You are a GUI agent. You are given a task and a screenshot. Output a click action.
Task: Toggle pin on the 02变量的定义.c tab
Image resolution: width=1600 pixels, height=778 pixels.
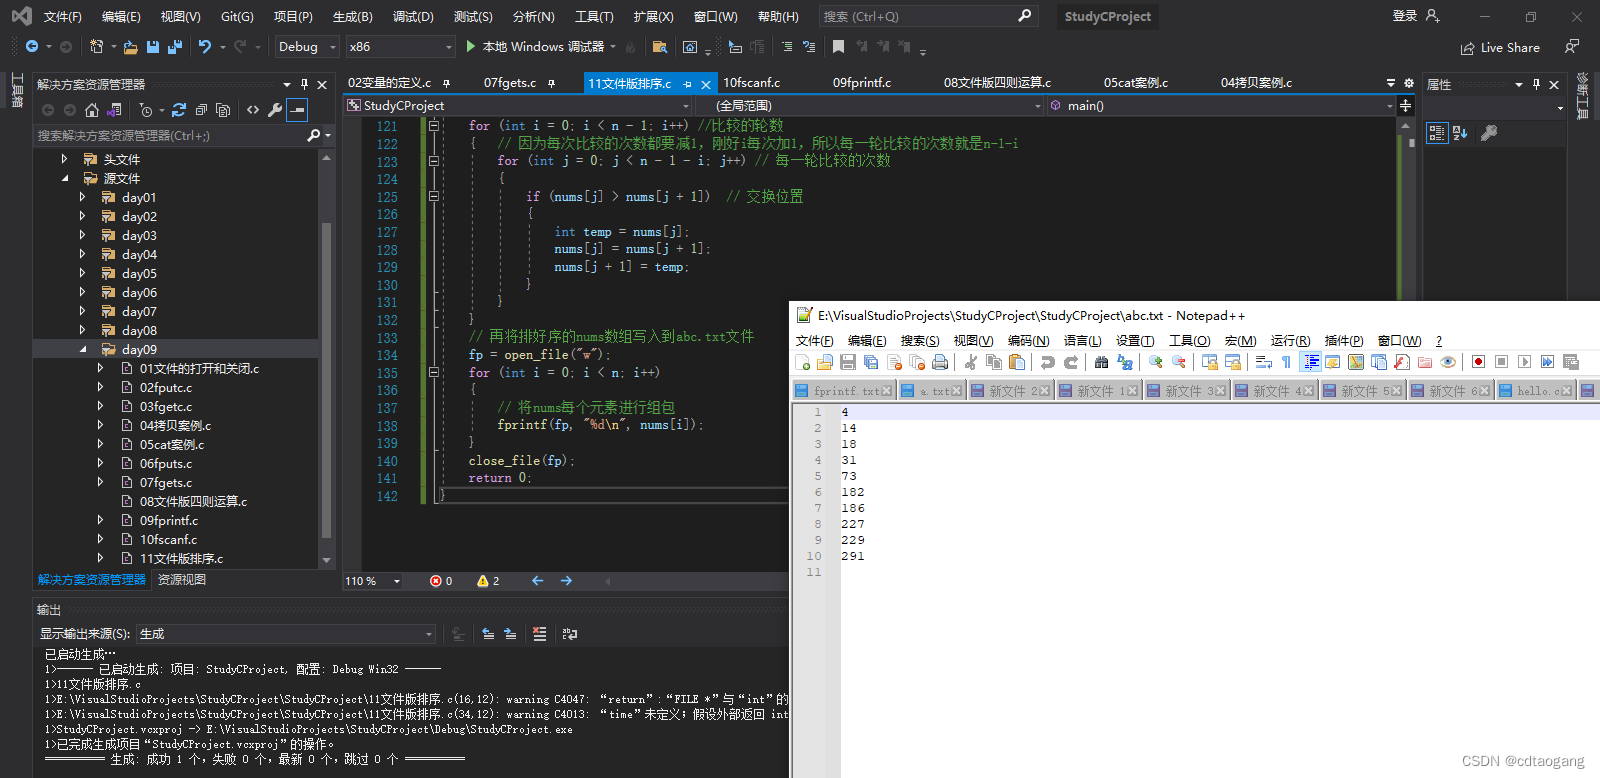point(446,83)
